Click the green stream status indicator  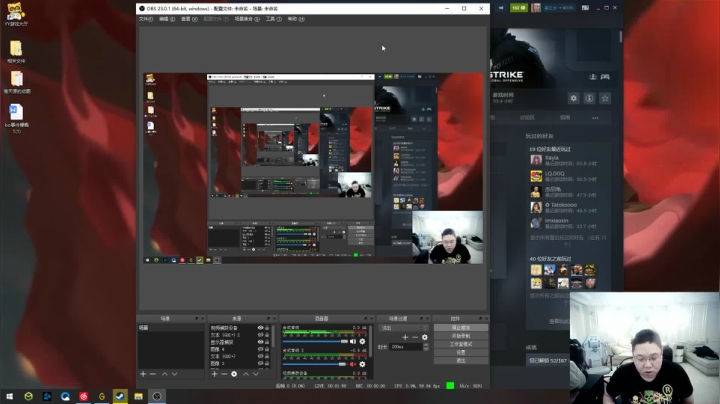tap(450, 386)
